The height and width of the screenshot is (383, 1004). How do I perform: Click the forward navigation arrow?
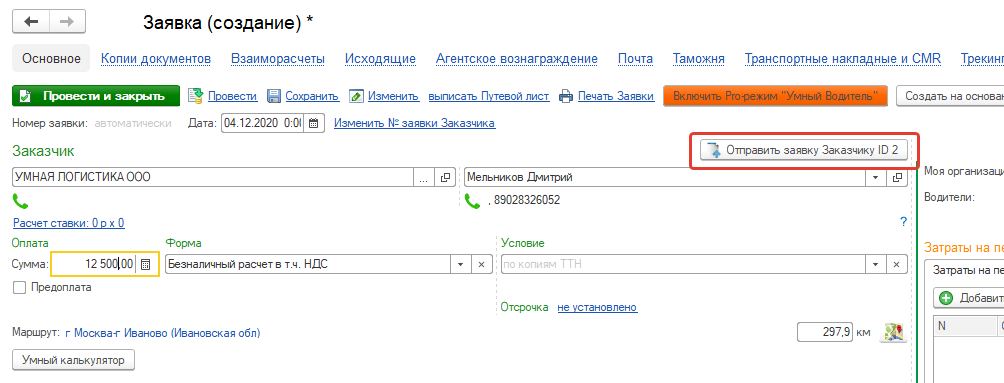(x=67, y=22)
